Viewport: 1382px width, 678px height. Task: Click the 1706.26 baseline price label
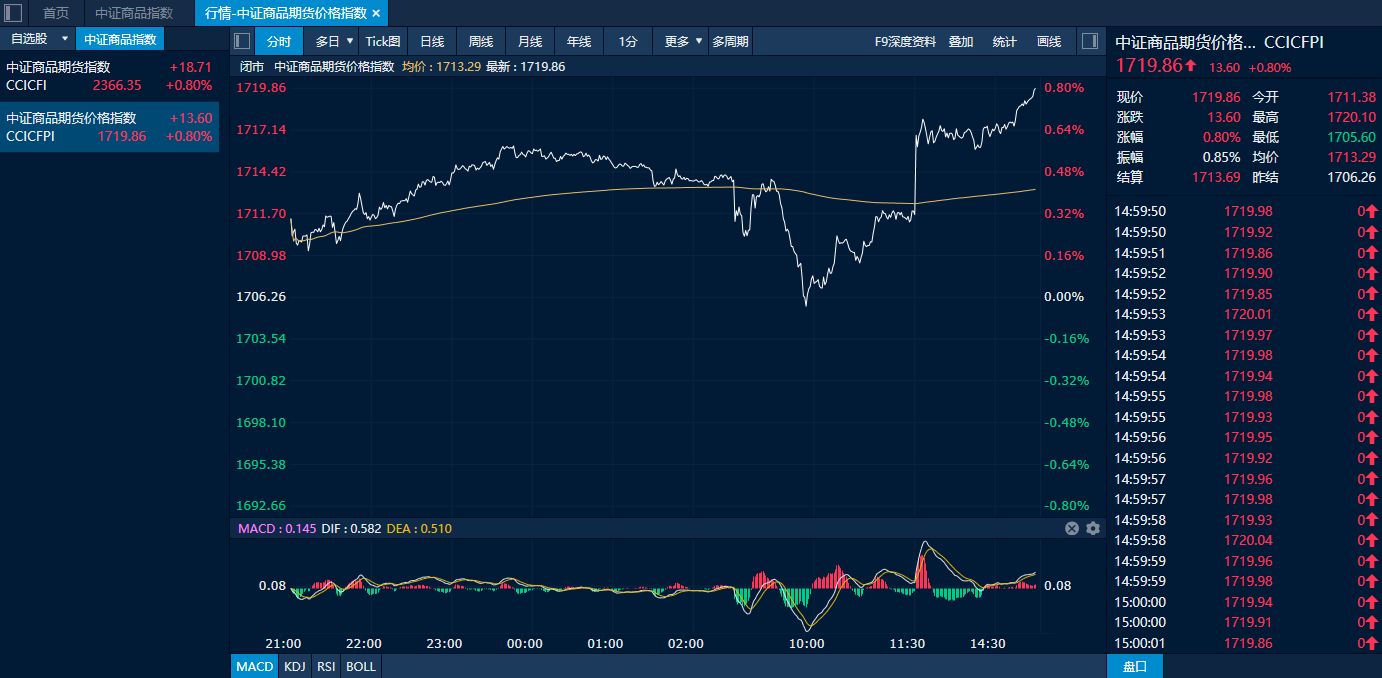tap(261, 297)
